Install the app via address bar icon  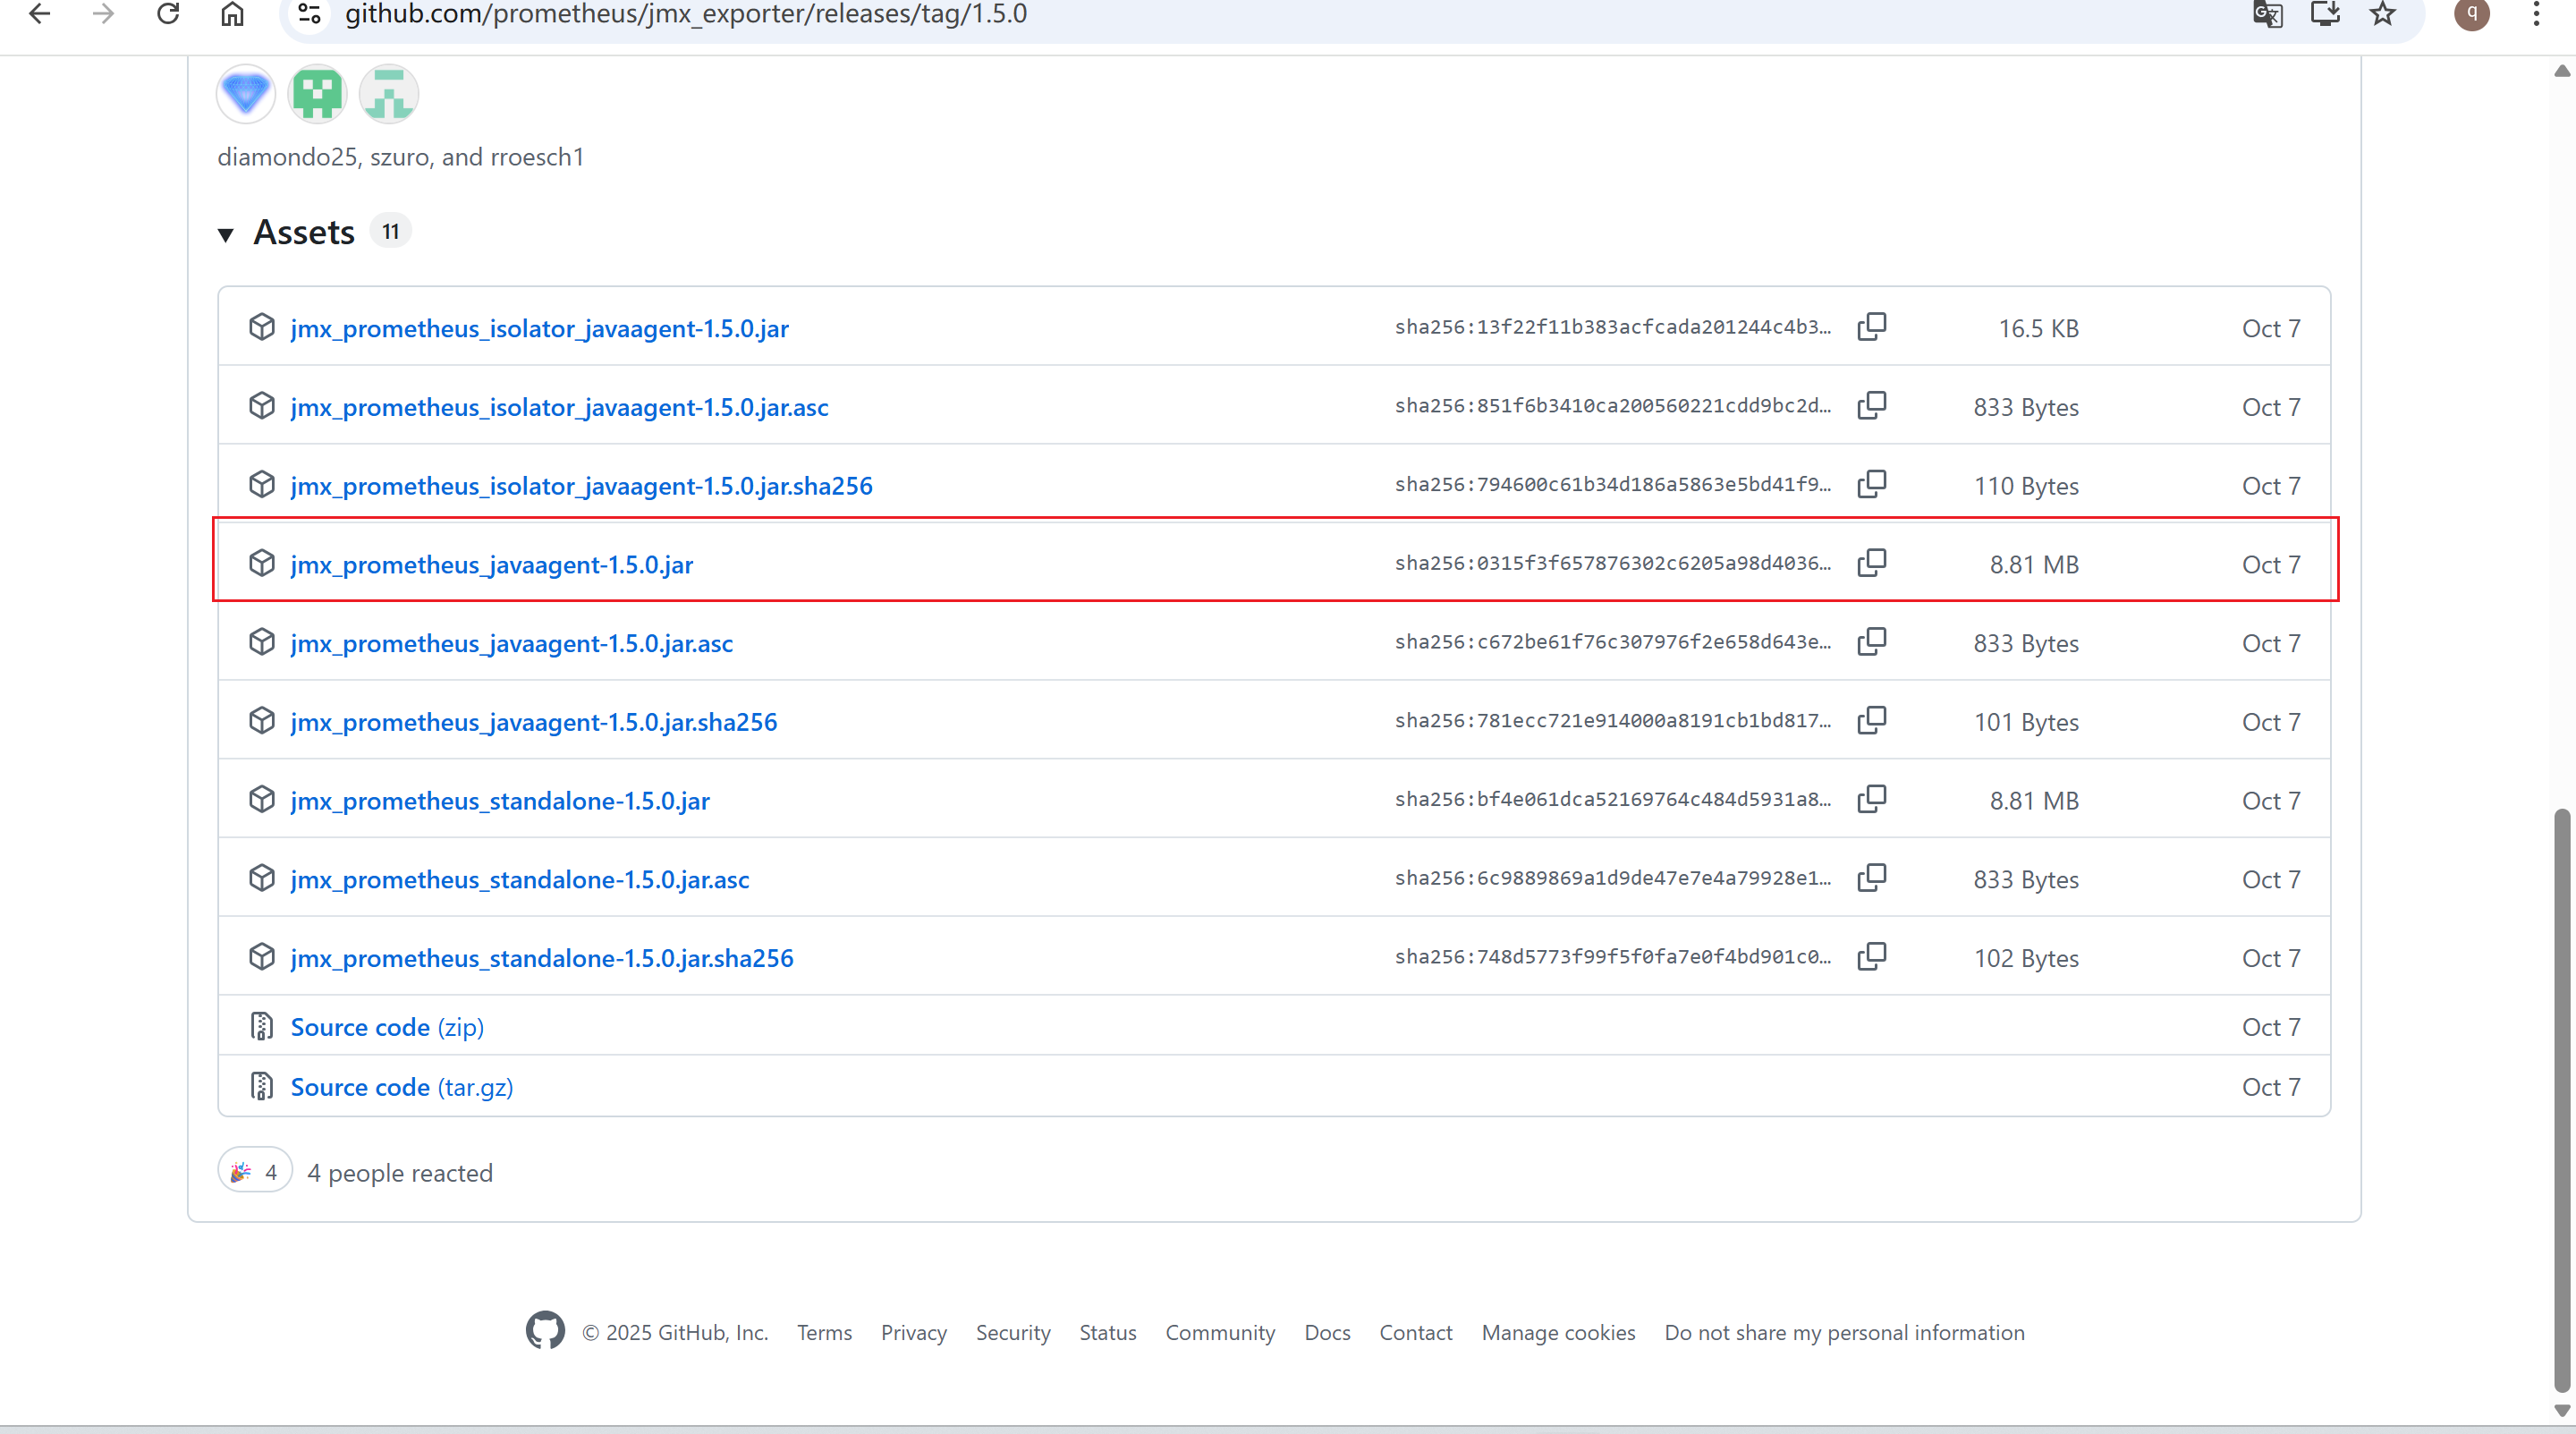2325,14
